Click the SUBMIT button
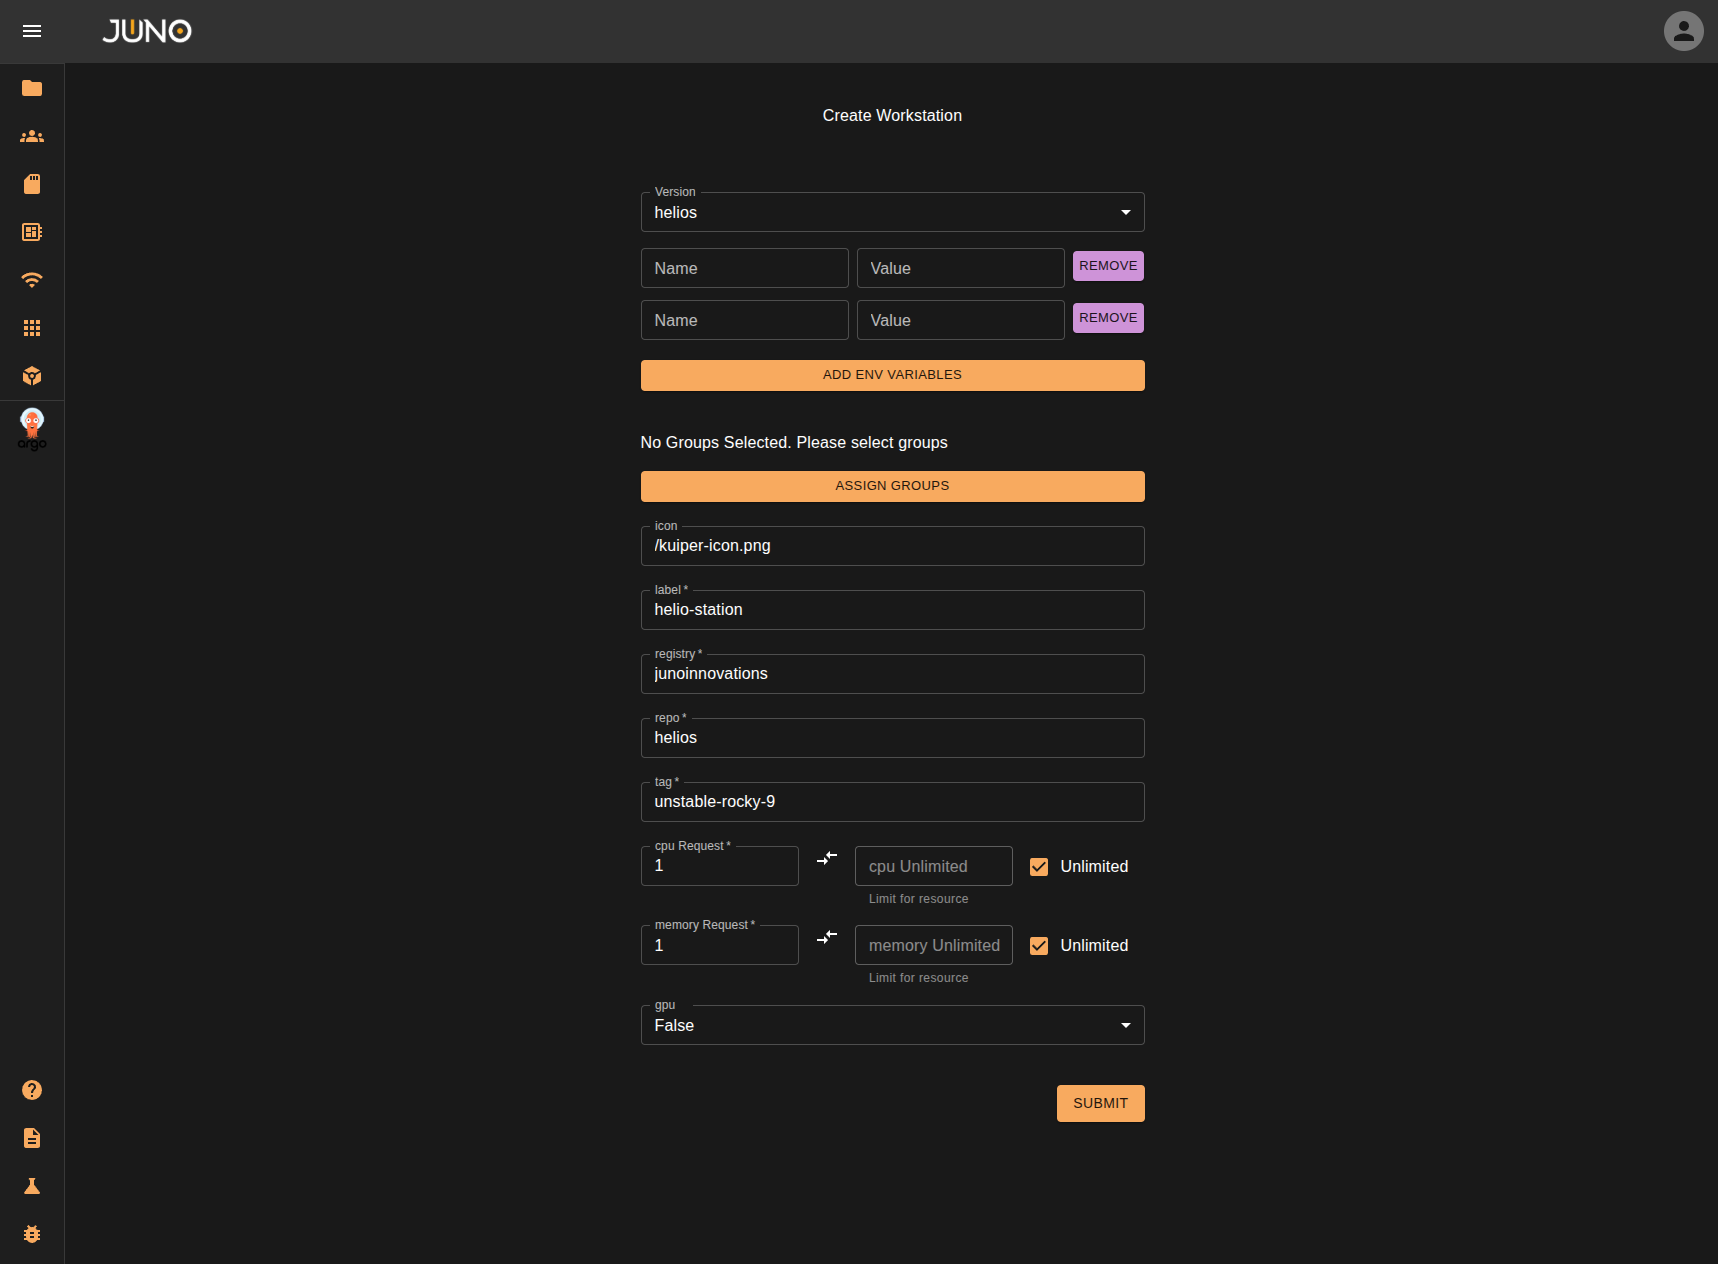1718x1264 pixels. pos(1100,1103)
